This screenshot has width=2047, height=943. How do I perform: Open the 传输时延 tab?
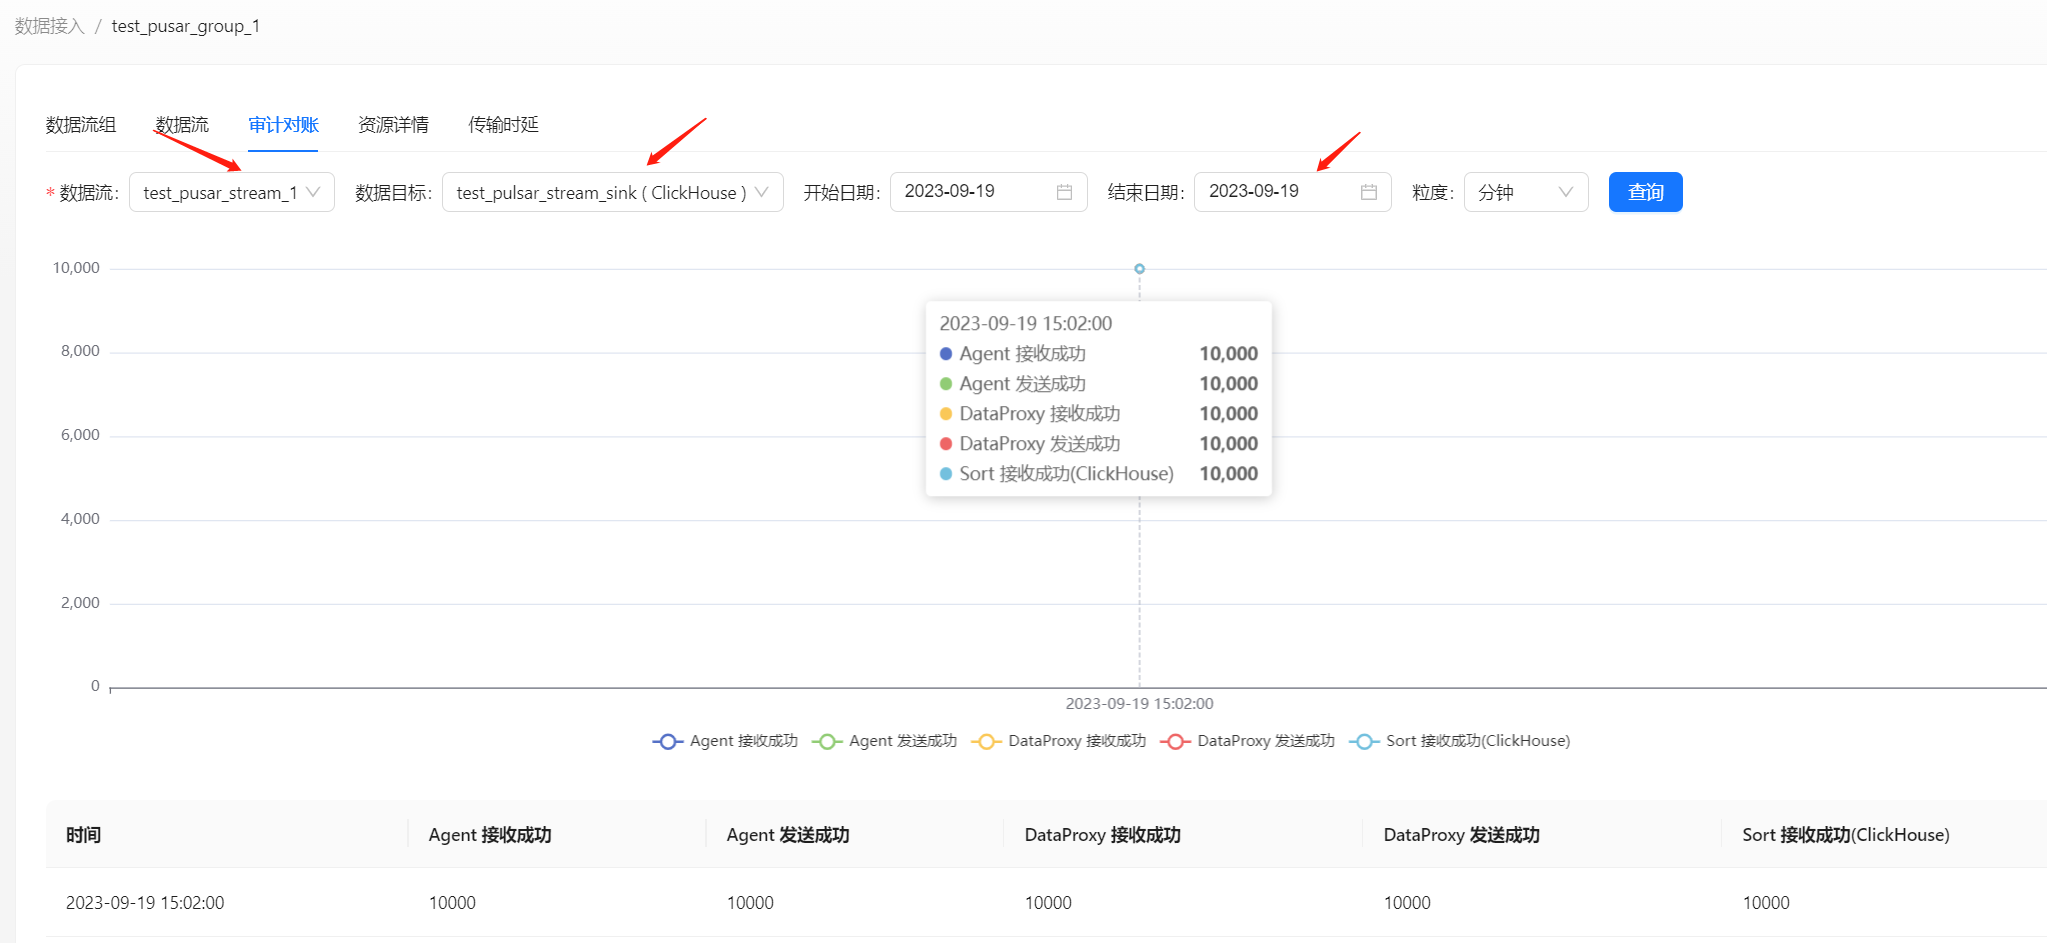tap(503, 125)
